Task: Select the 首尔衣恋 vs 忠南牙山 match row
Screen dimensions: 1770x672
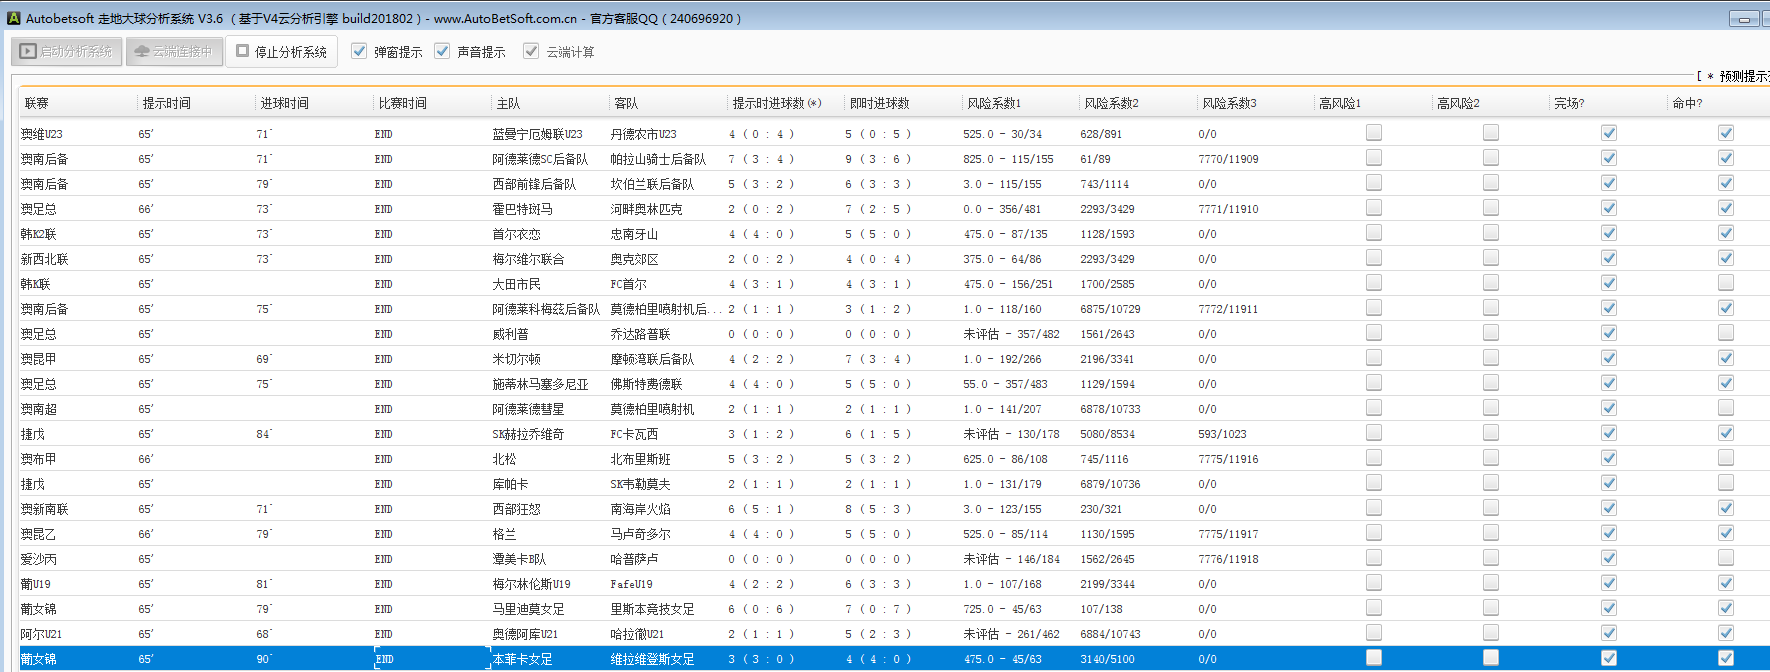Action: (x=516, y=234)
